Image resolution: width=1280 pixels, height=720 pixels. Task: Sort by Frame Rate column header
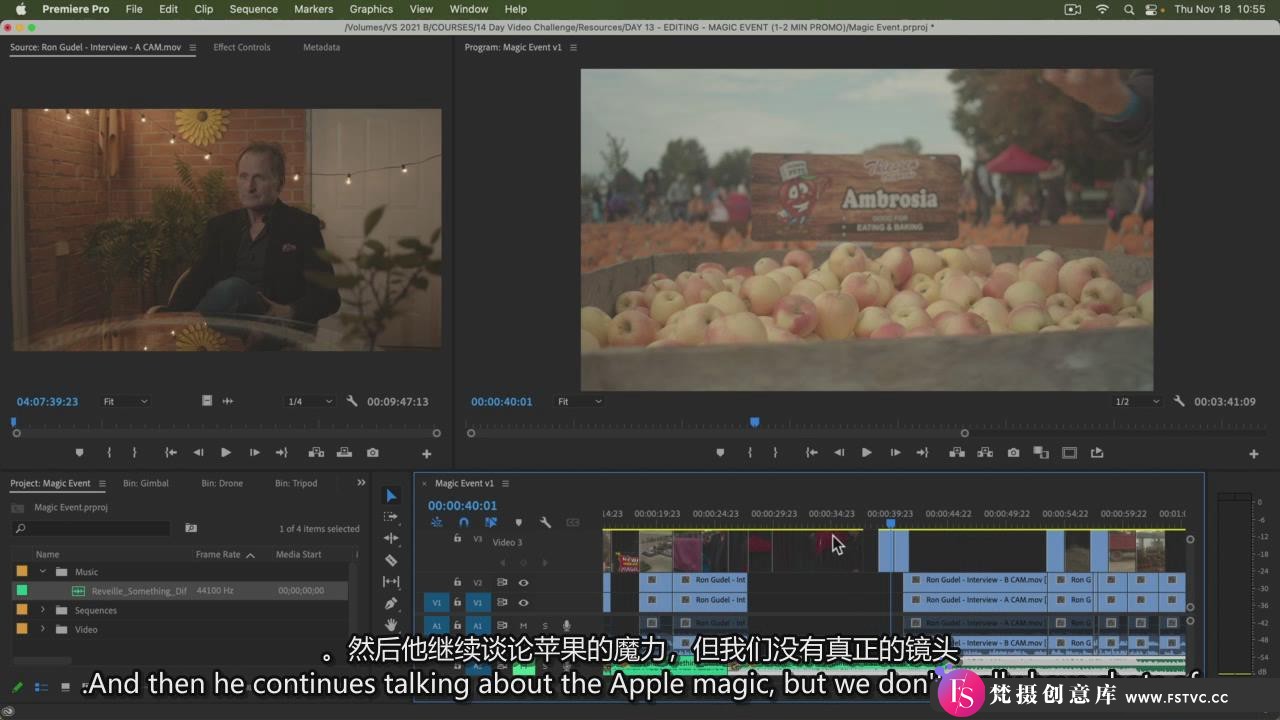pyautogui.click(x=219, y=554)
